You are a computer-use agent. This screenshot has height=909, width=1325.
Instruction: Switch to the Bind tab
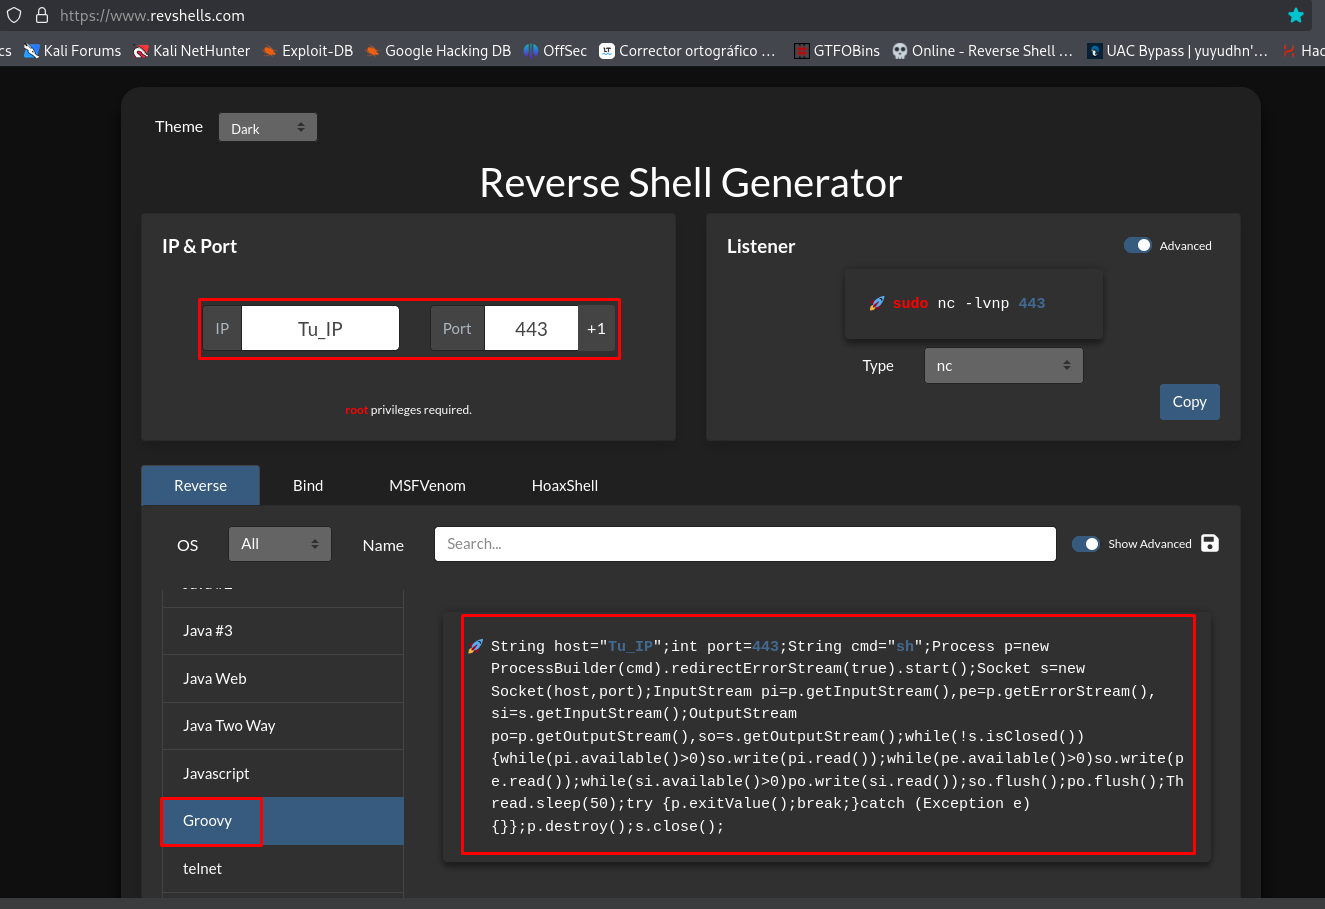tap(308, 485)
